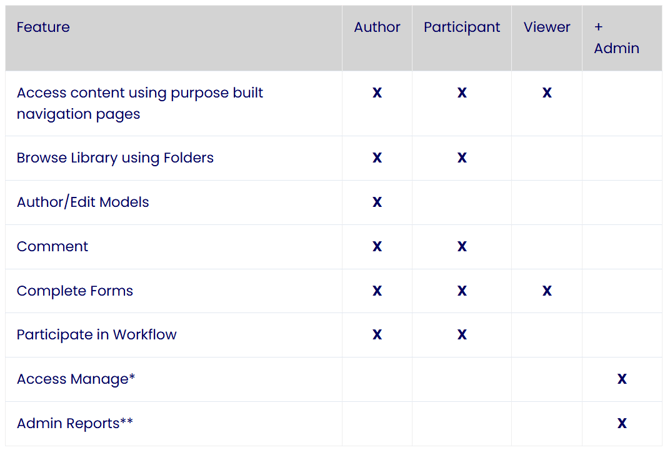This screenshot has width=670, height=450.
Task: Click the Participant X mark in Comment row
Action: (462, 246)
